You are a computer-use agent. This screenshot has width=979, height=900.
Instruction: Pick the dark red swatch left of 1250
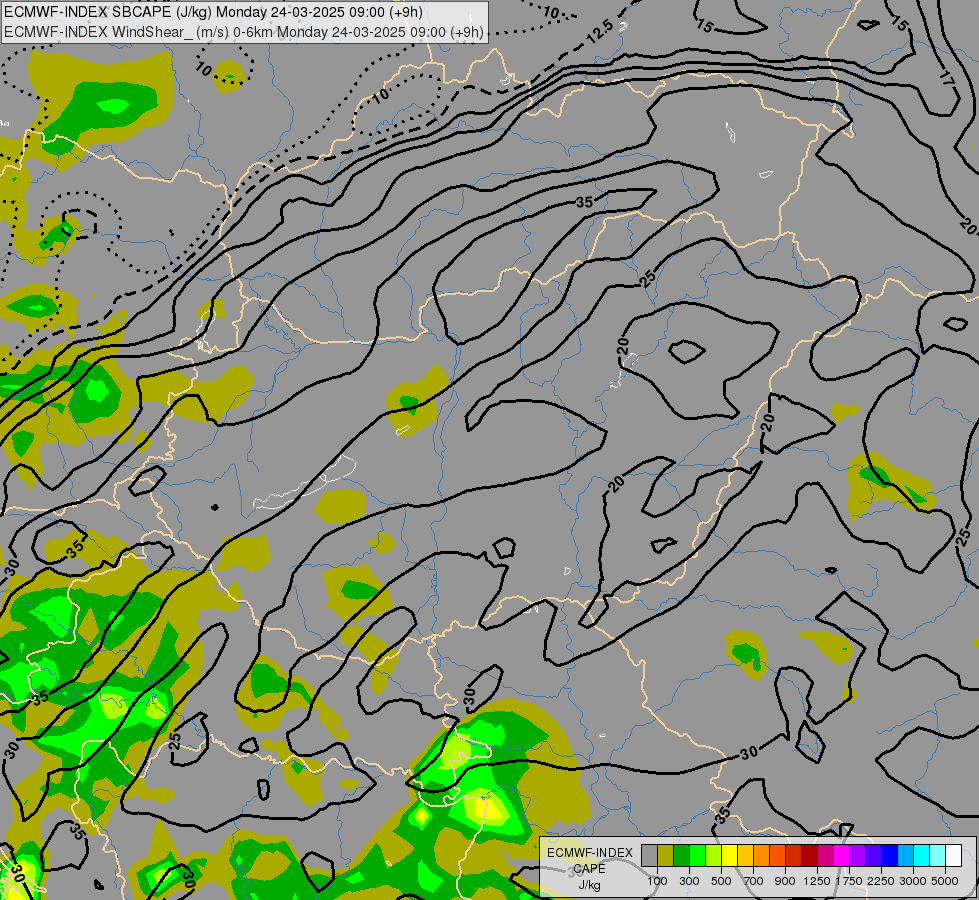point(809,855)
